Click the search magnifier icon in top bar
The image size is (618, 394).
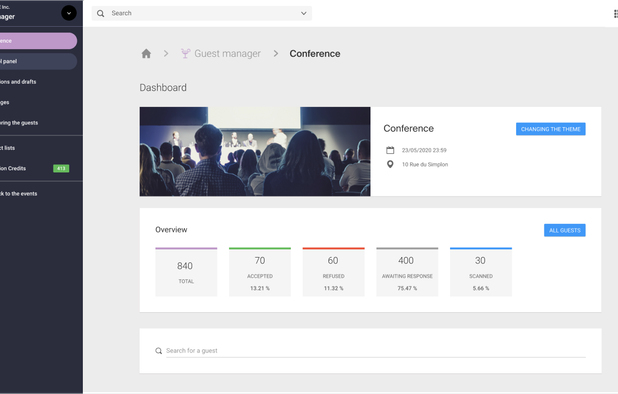click(x=101, y=13)
